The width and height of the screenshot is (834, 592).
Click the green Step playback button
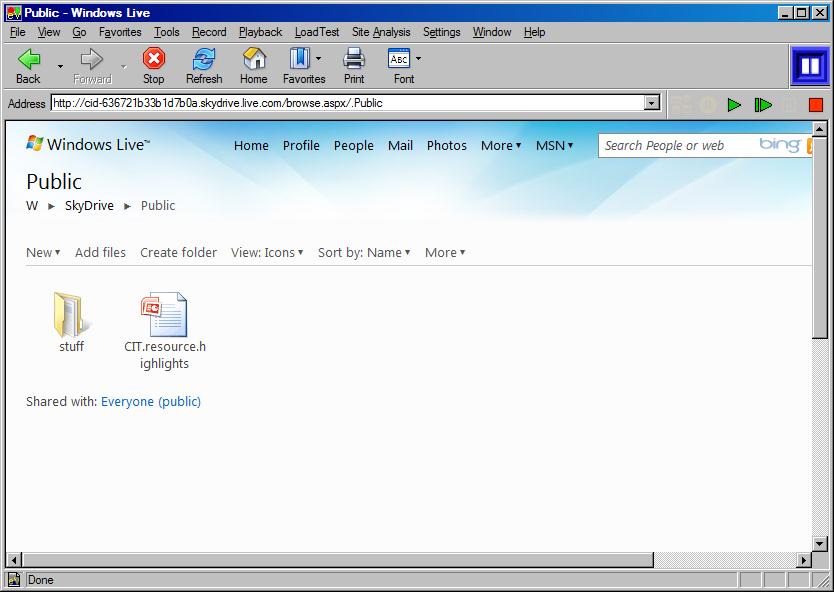[763, 105]
